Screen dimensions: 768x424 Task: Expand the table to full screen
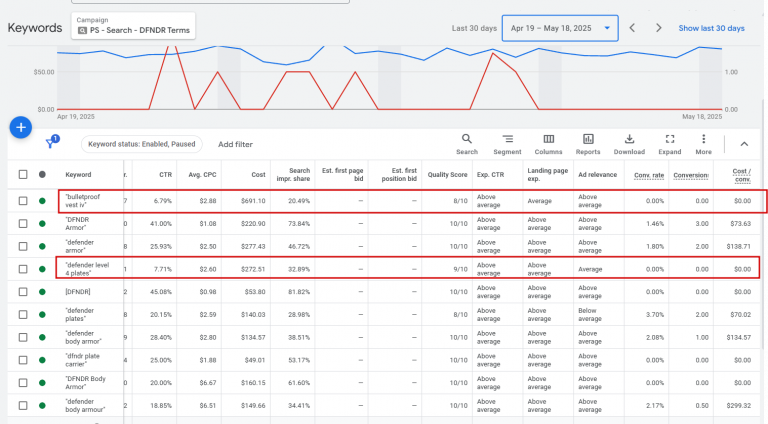[670, 144]
